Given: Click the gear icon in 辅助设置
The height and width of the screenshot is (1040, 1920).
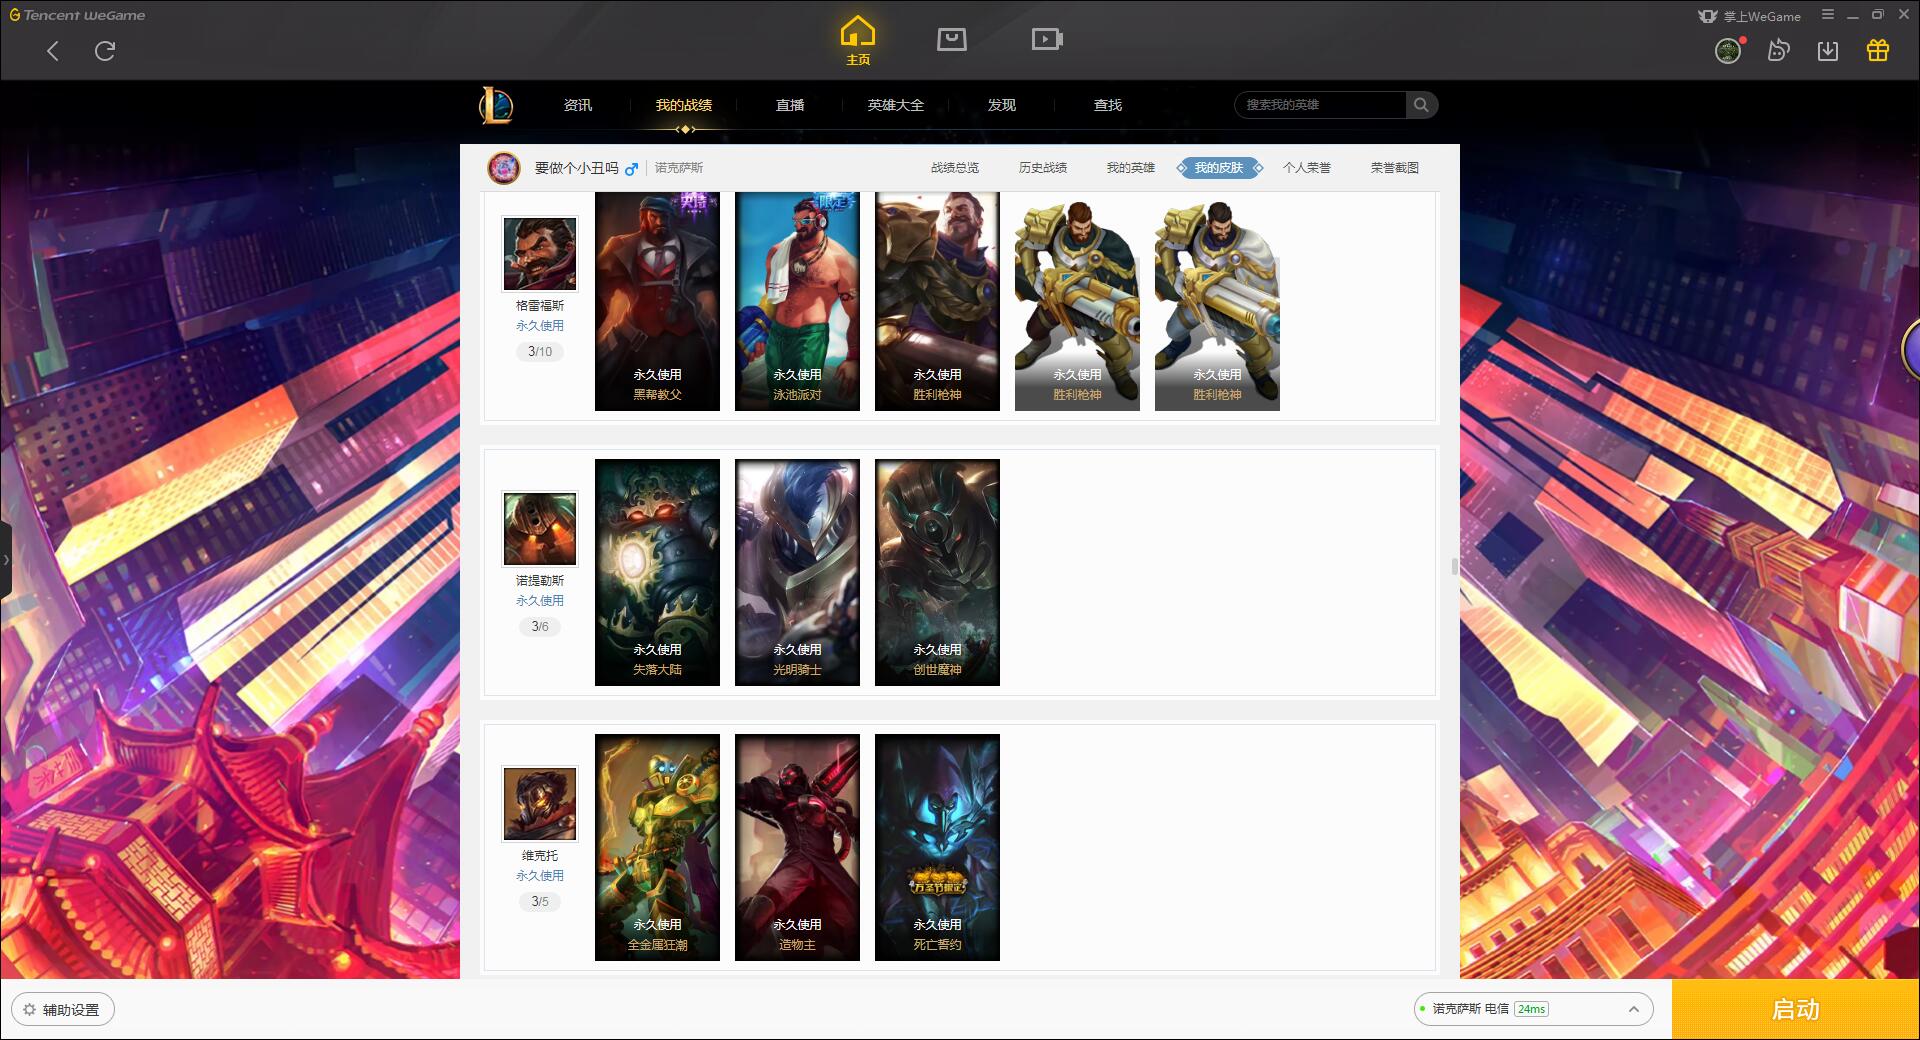Looking at the screenshot, I should pos(29,1010).
